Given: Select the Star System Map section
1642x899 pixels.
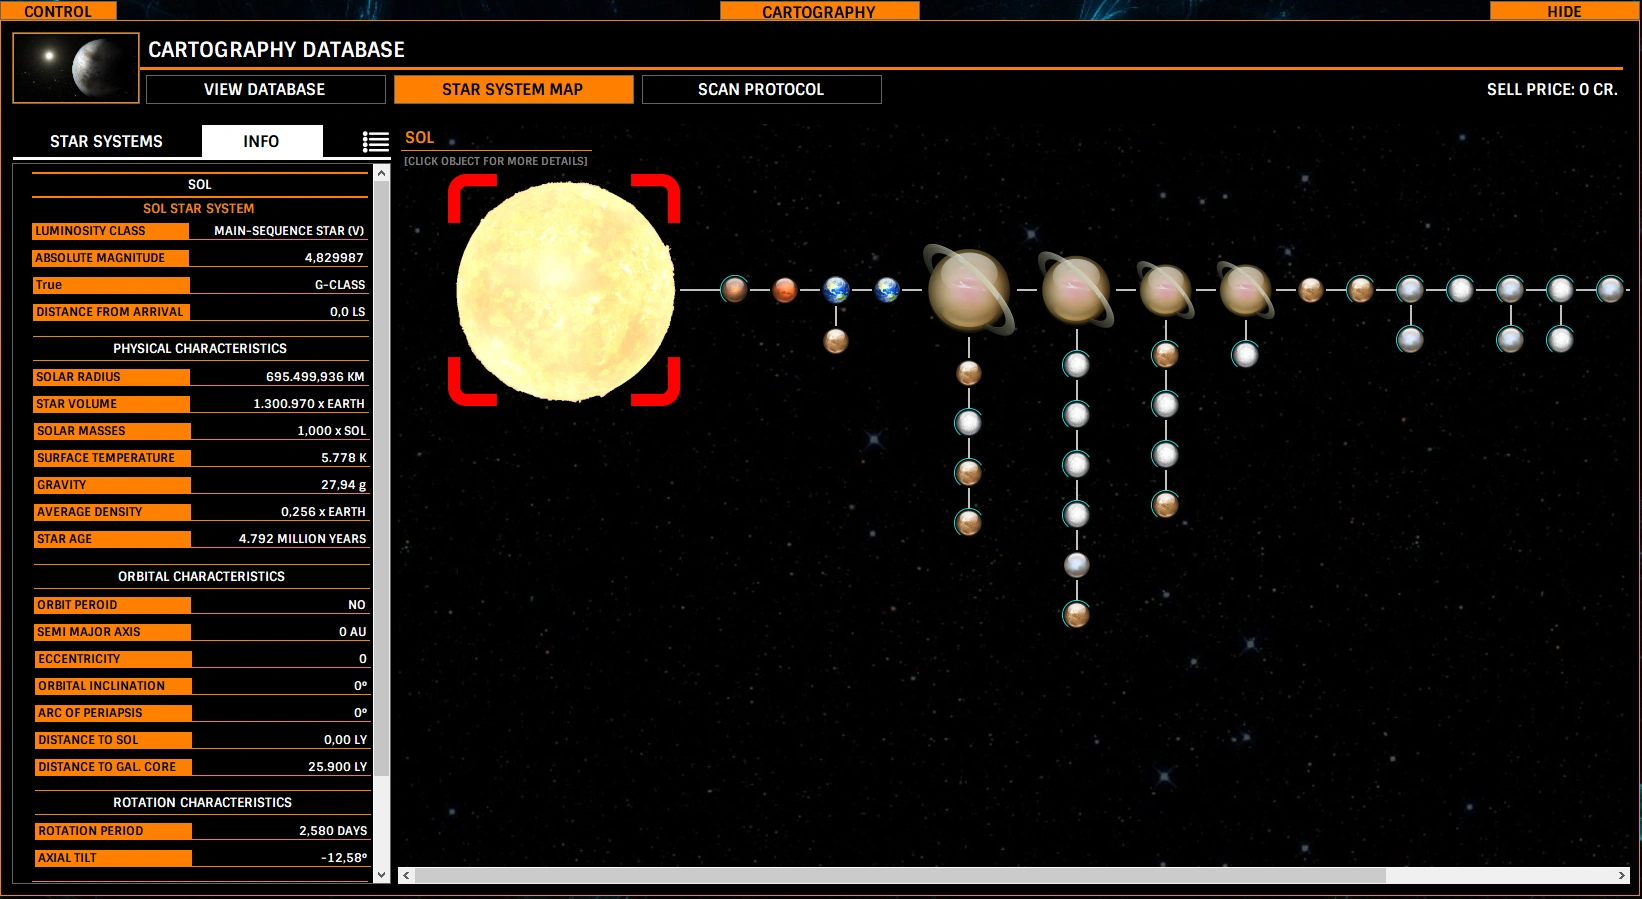Looking at the screenshot, I should click(513, 89).
